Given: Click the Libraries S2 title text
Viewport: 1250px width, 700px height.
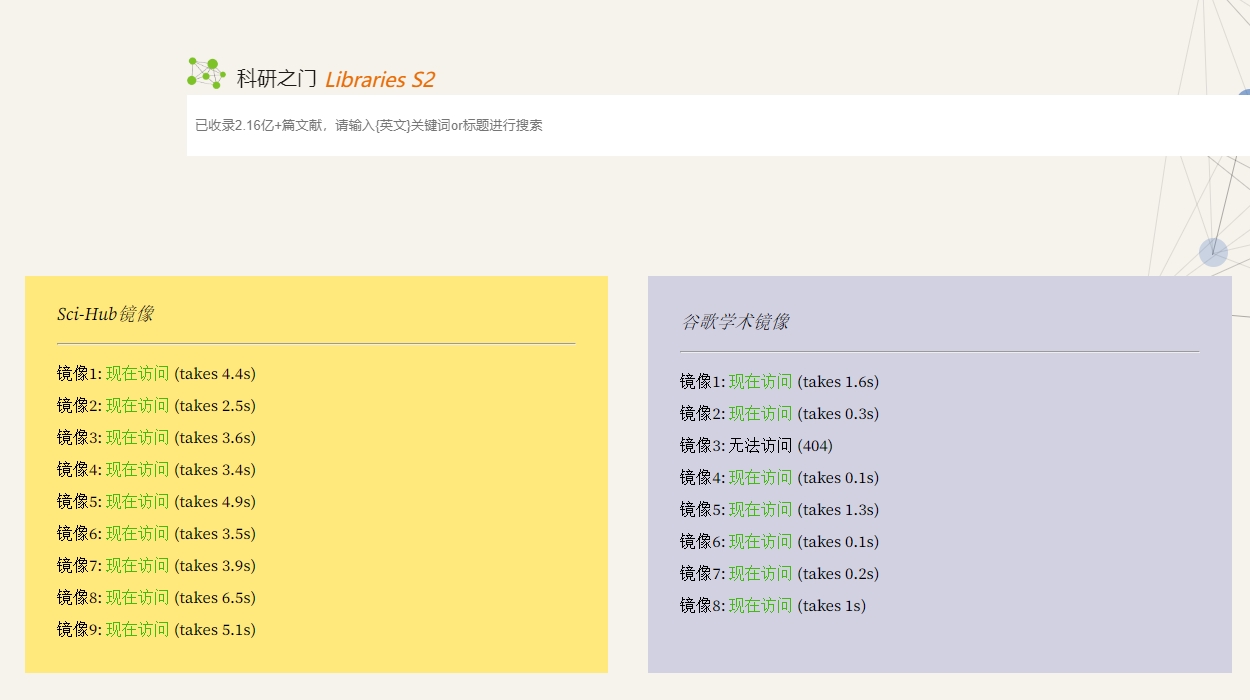Looking at the screenshot, I should coord(379,80).
